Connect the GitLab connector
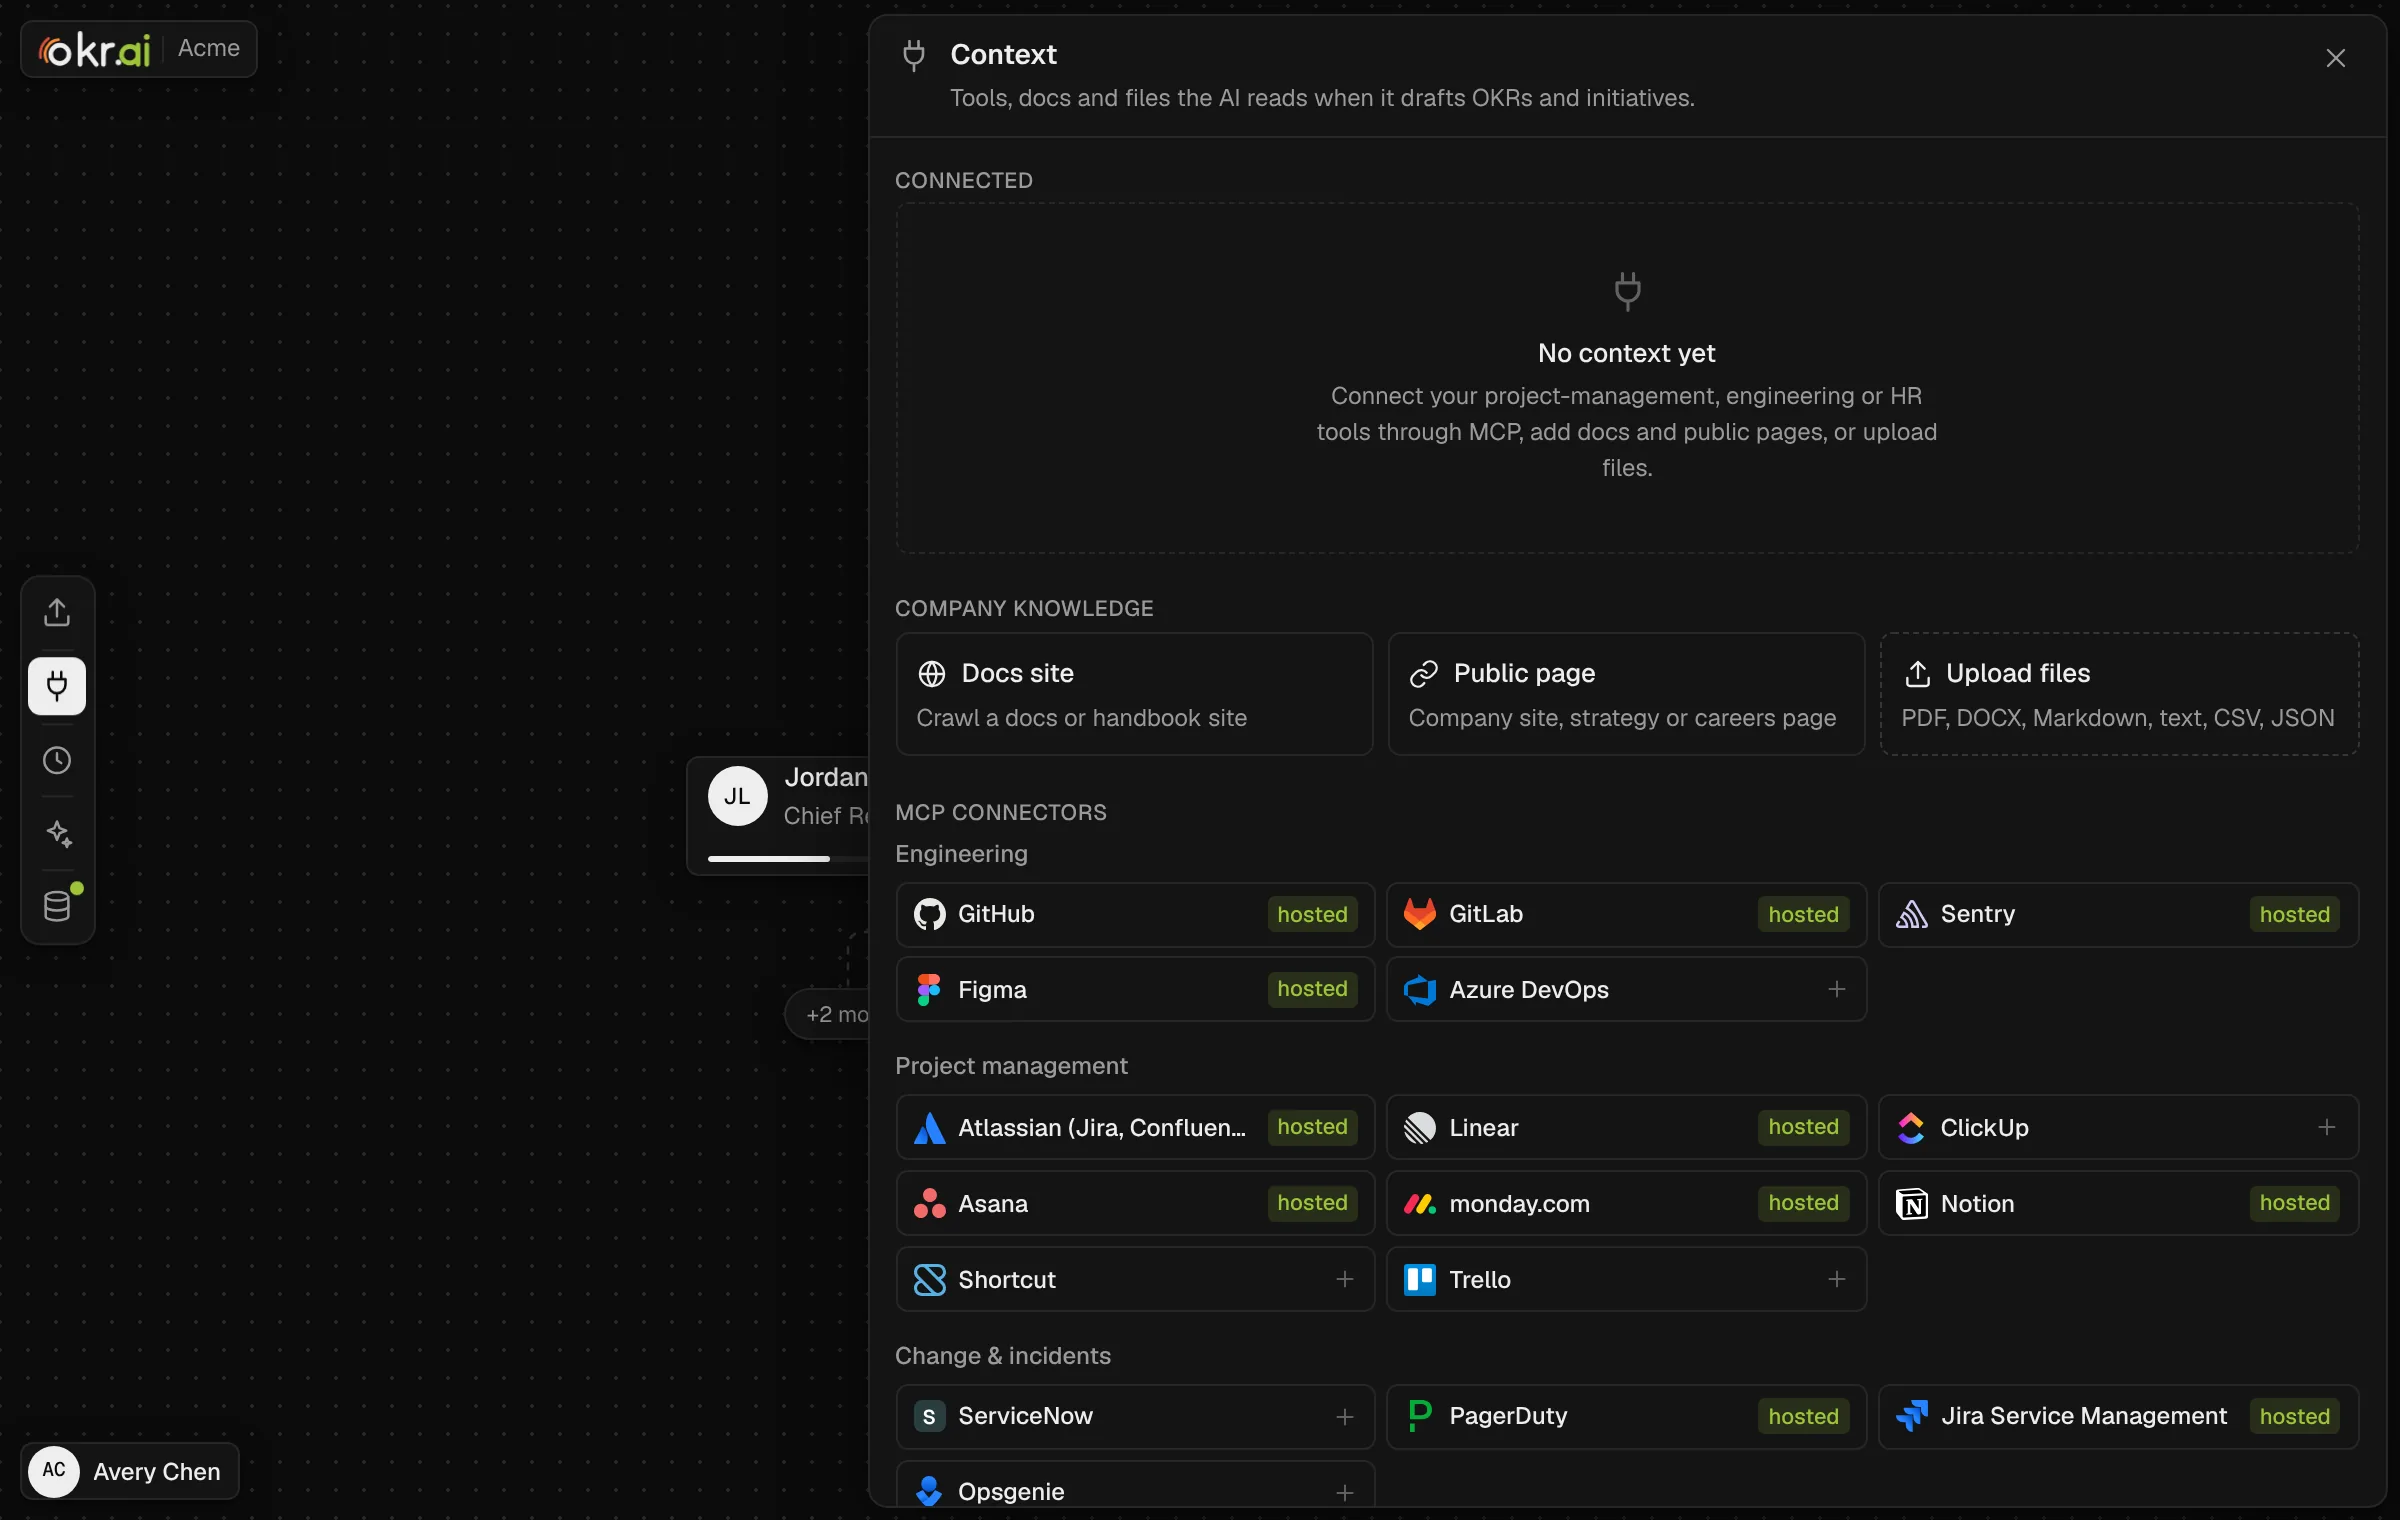Screen dimensions: 2400x1520 (x=1626, y=914)
